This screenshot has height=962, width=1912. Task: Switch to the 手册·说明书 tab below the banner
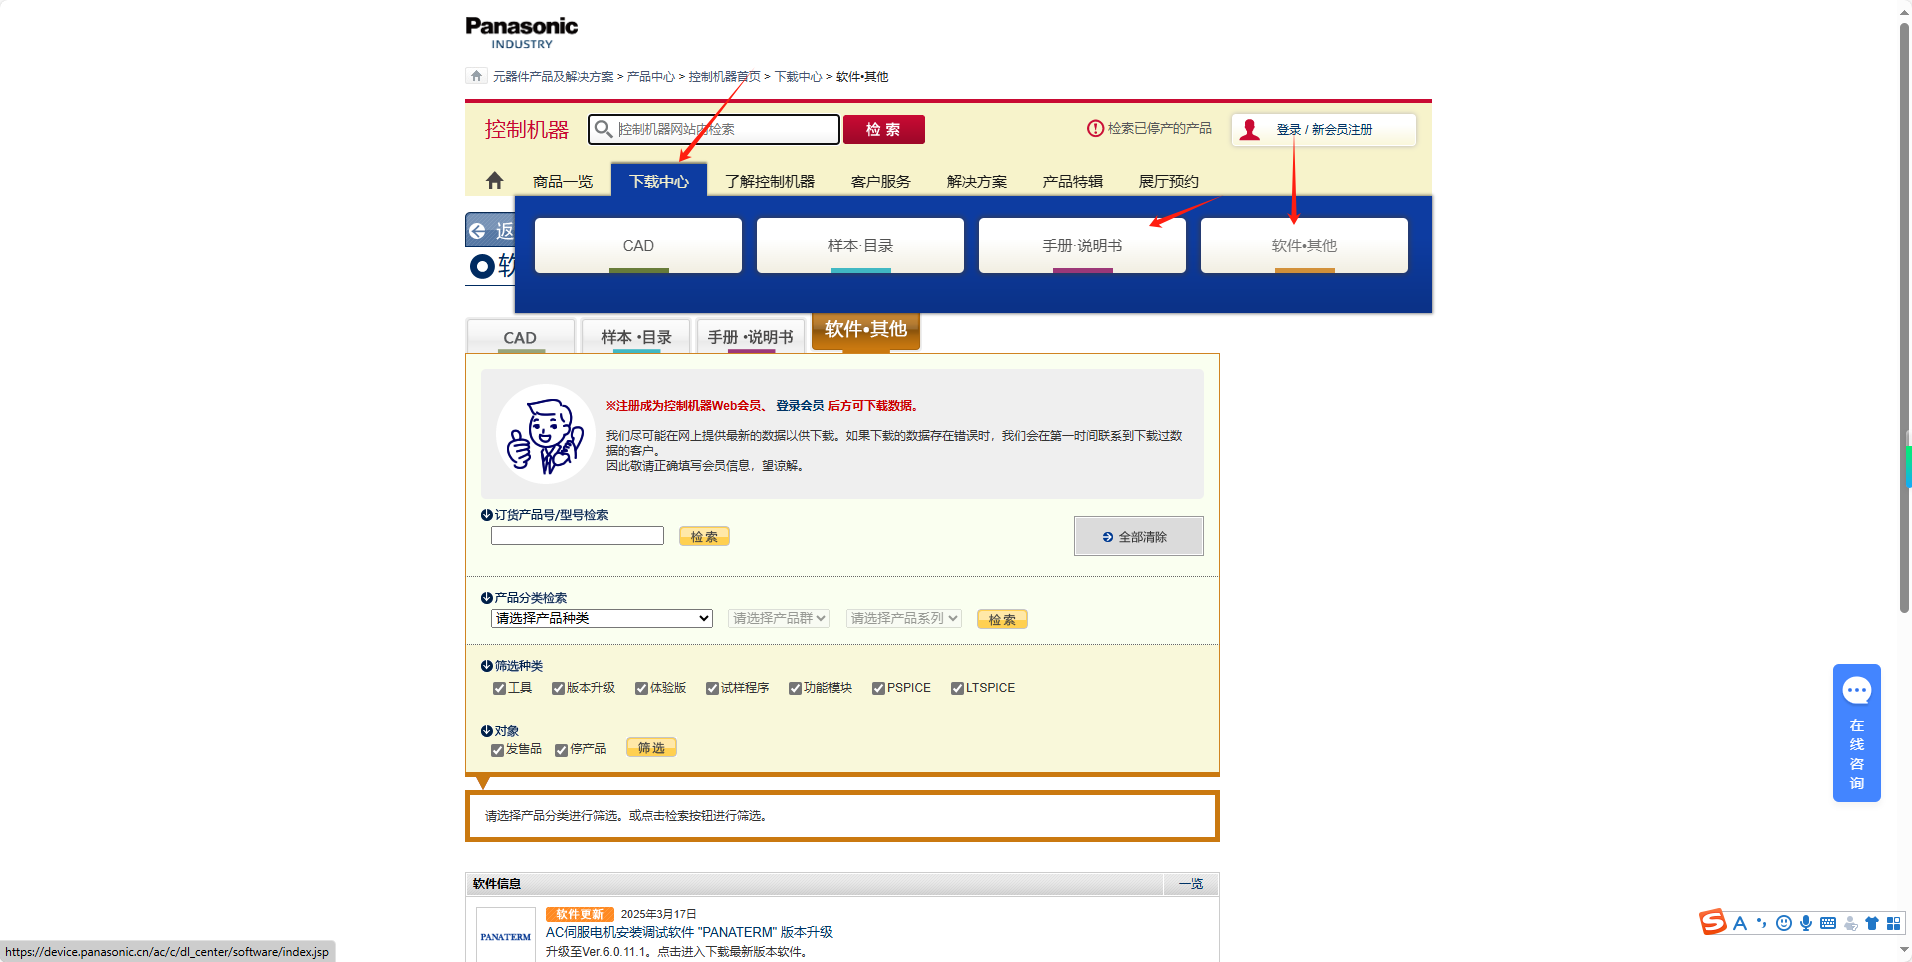(x=751, y=337)
